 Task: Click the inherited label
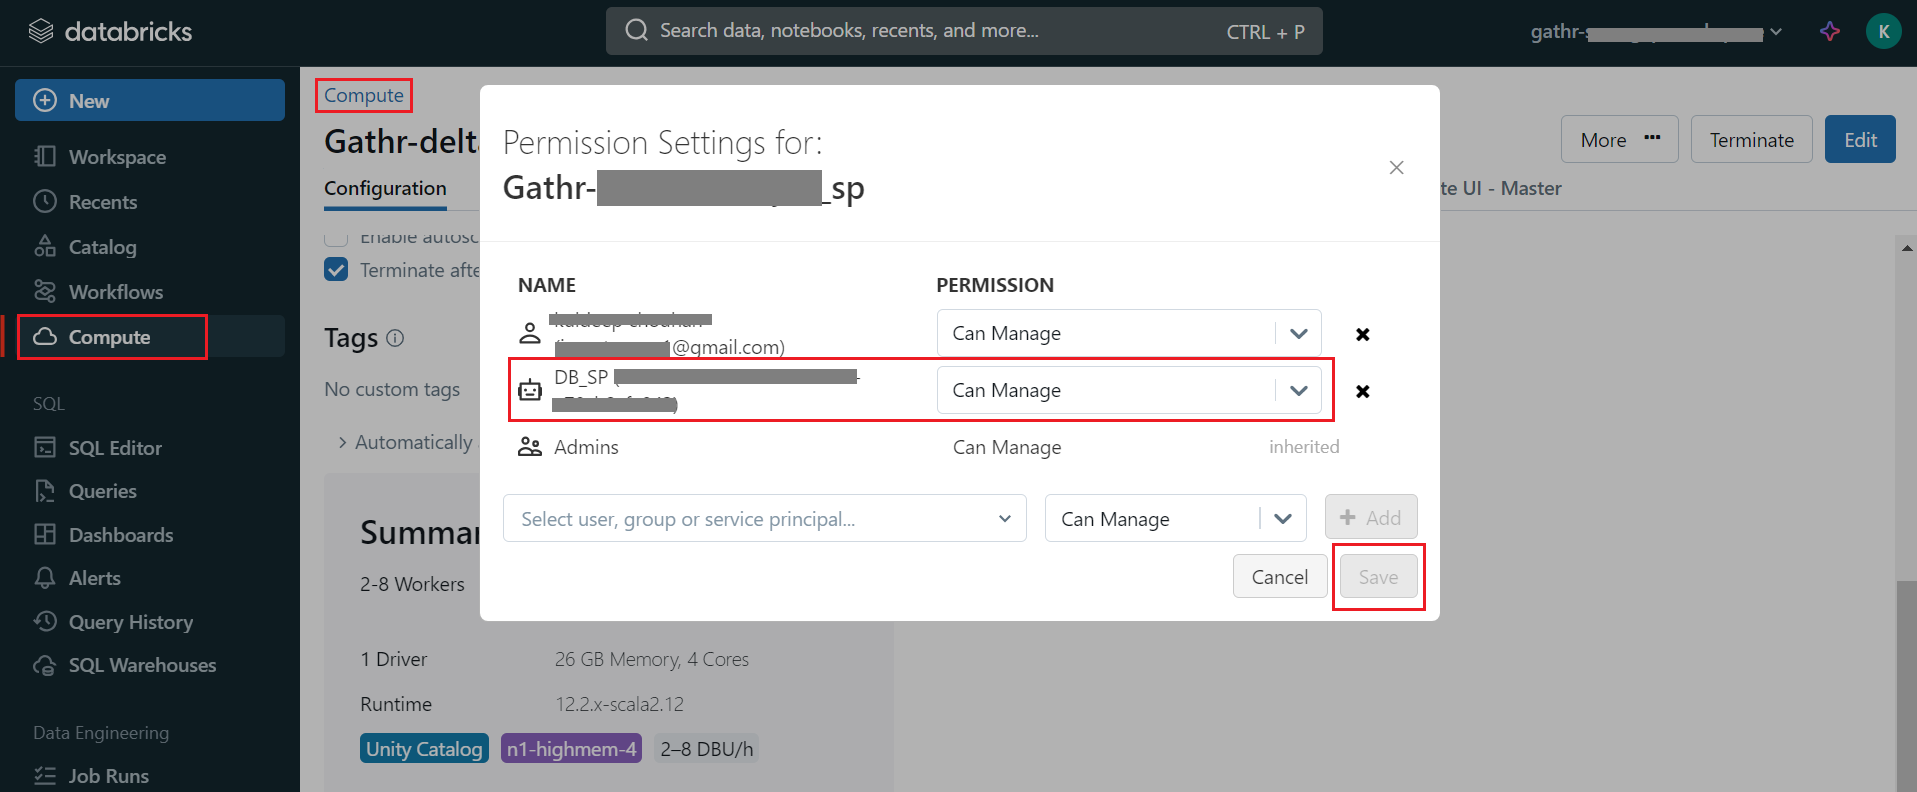[1304, 447]
